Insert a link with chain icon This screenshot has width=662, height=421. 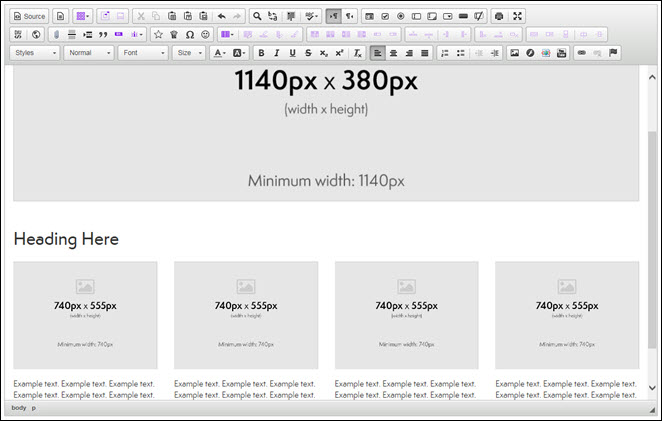[582, 52]
